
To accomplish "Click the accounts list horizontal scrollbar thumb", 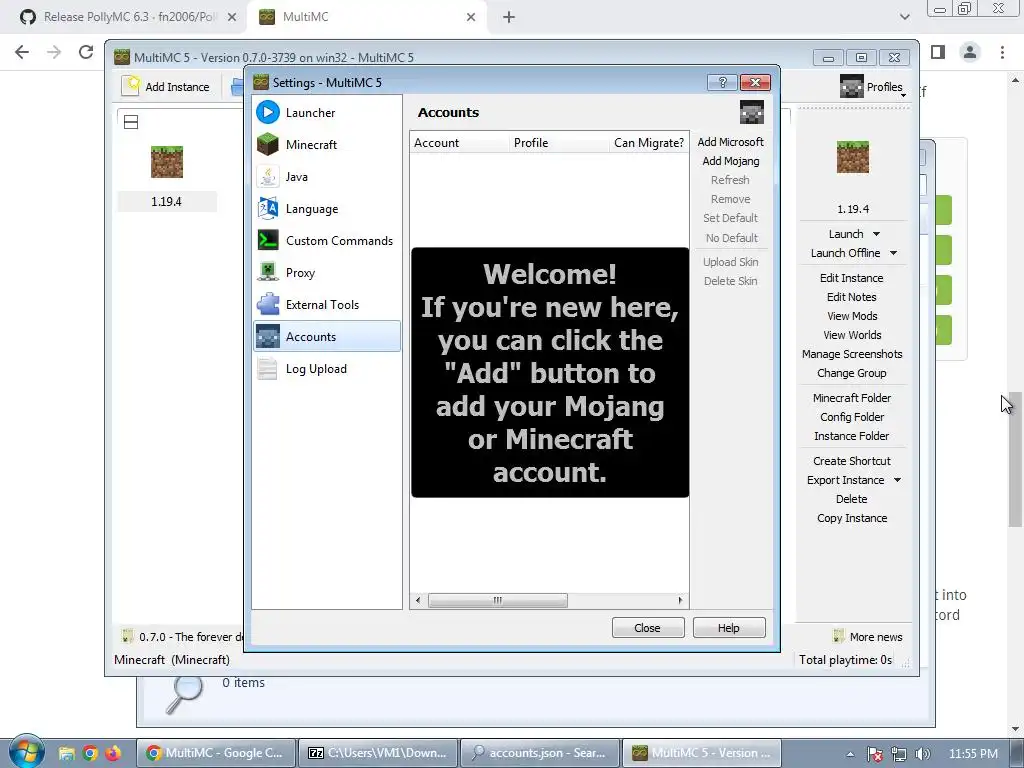I will [x=498, y=600].
